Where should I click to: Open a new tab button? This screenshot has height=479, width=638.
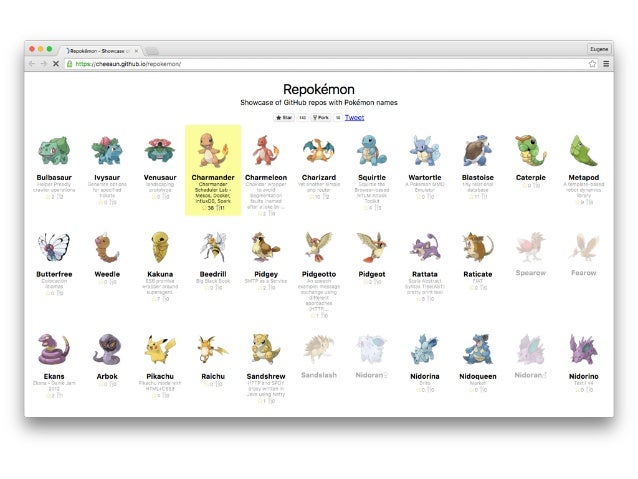point(151,51)
